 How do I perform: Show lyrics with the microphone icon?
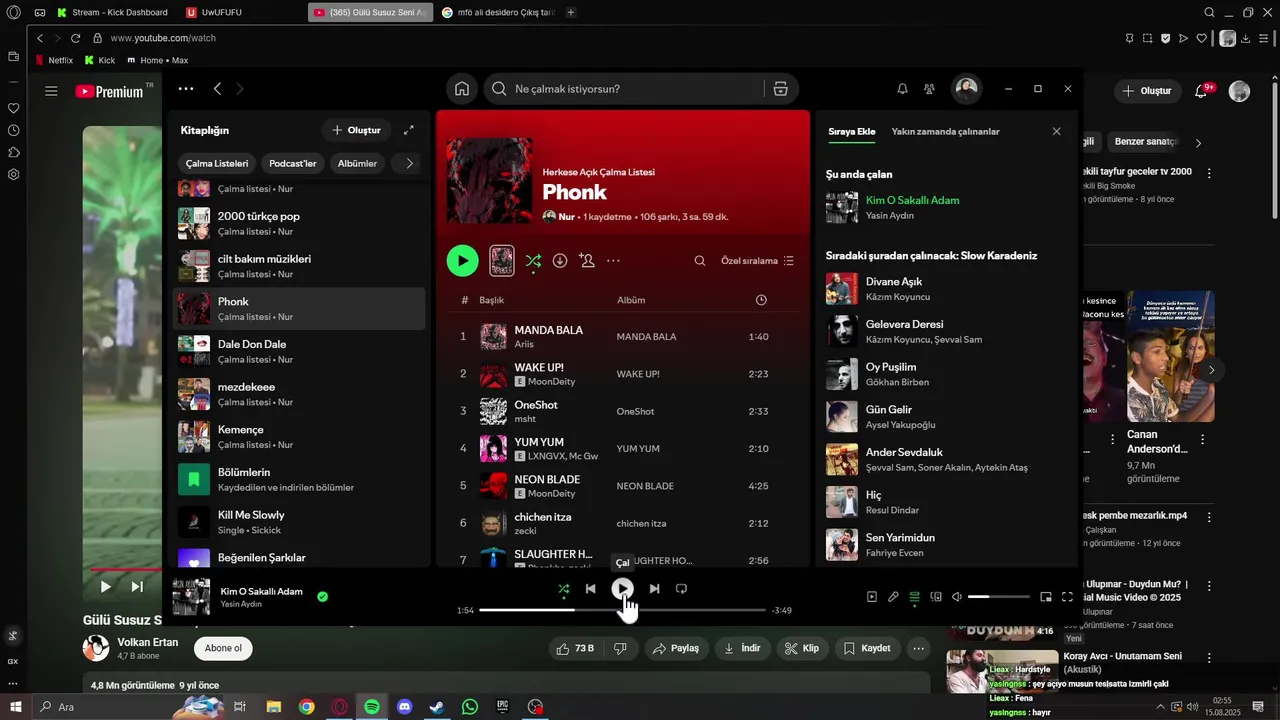point(893,597)
